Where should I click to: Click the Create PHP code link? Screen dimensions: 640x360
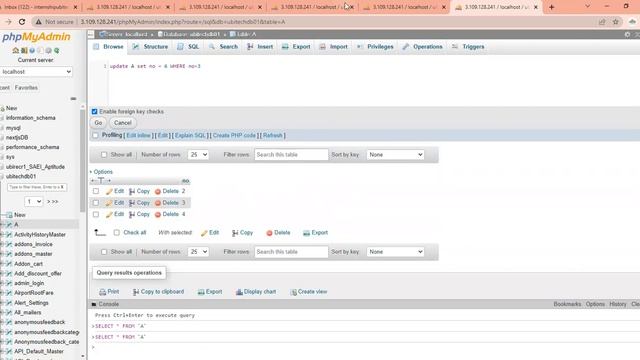pyautogui.click(x=234, y=136)
